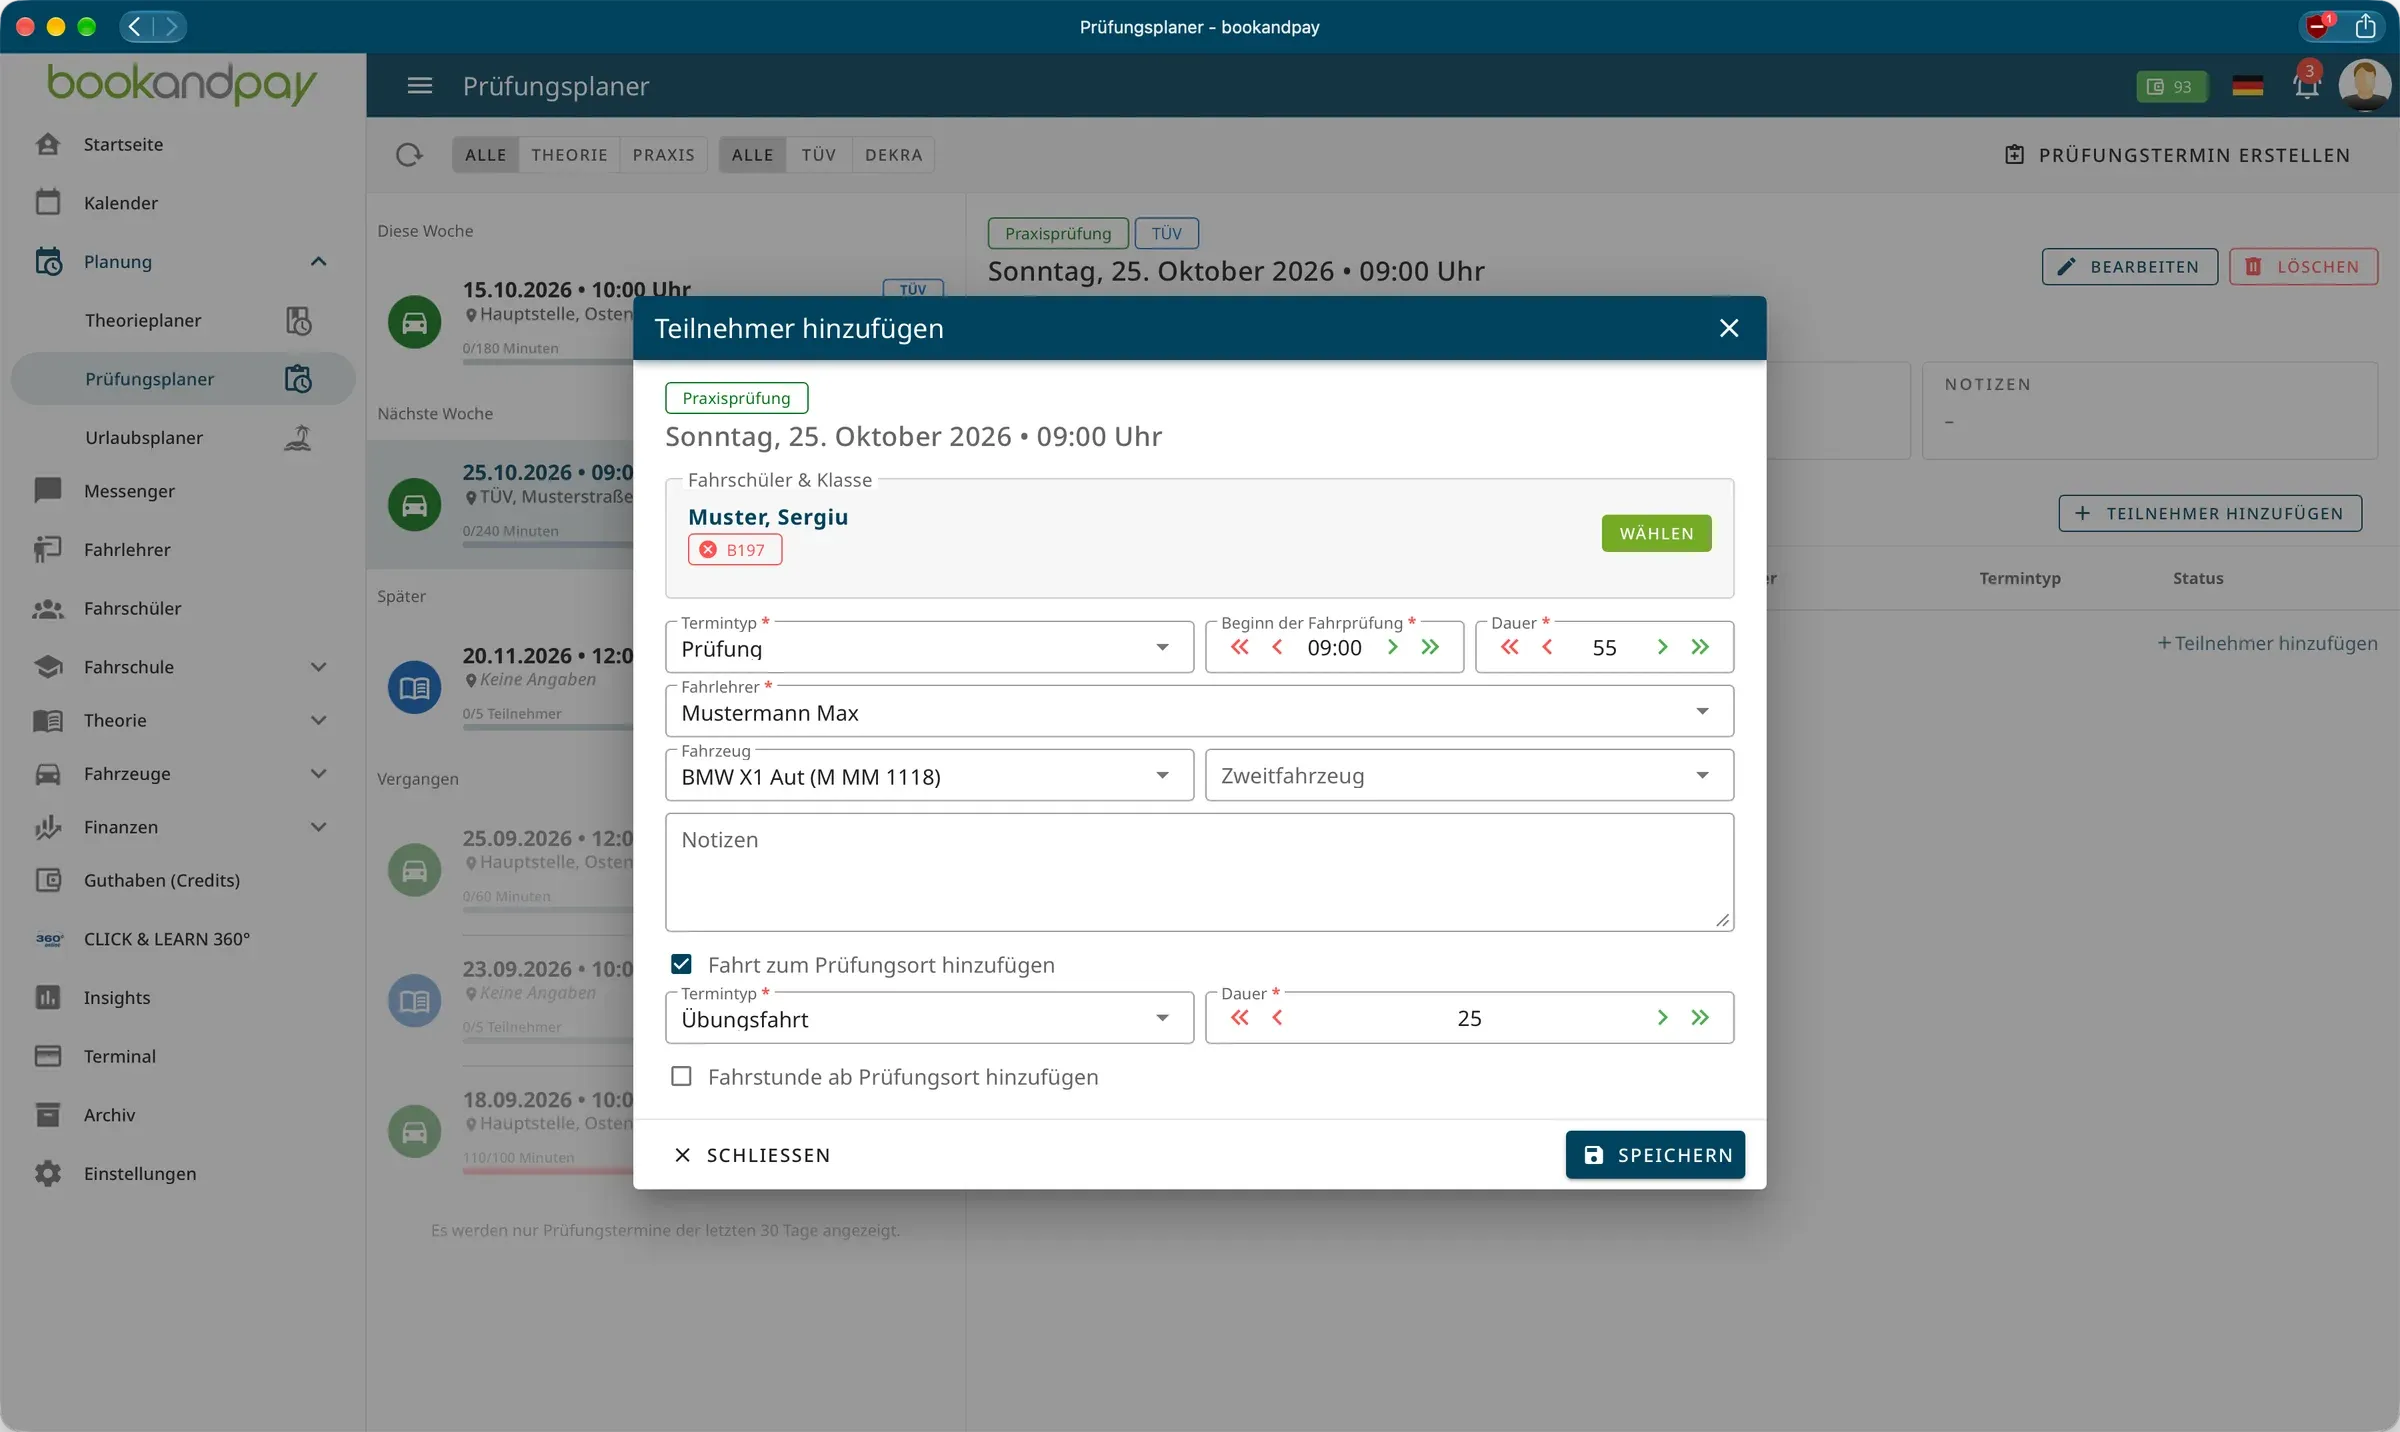Select the German flag language icon
This screenshot has width=2400, height=1432.
pyautogui.click(x=2247, y=86)
